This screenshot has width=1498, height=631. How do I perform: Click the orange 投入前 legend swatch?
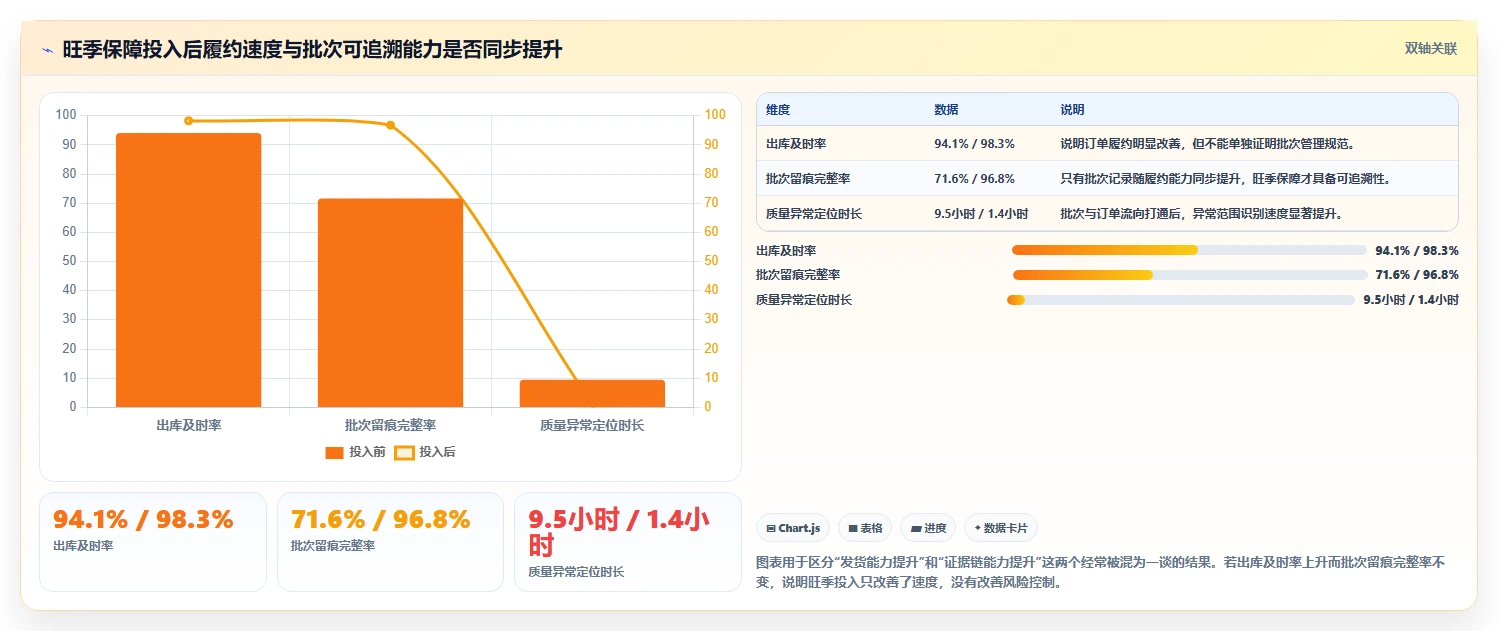pyautogui.click(x=334, y=453)
